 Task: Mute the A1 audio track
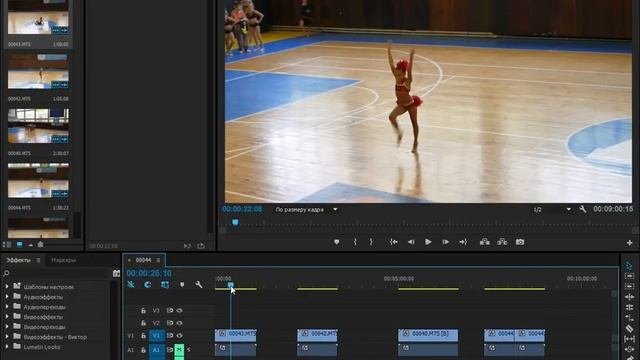179,350
